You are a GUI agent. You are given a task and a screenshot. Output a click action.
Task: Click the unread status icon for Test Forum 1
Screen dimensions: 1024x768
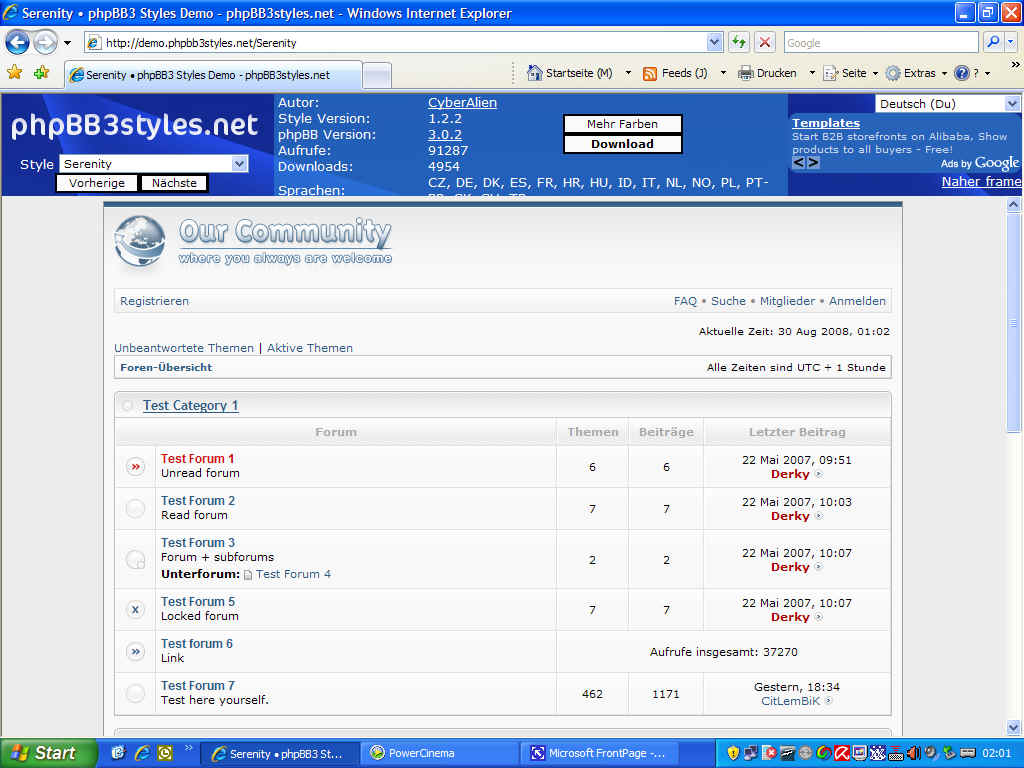coord(135,467)
